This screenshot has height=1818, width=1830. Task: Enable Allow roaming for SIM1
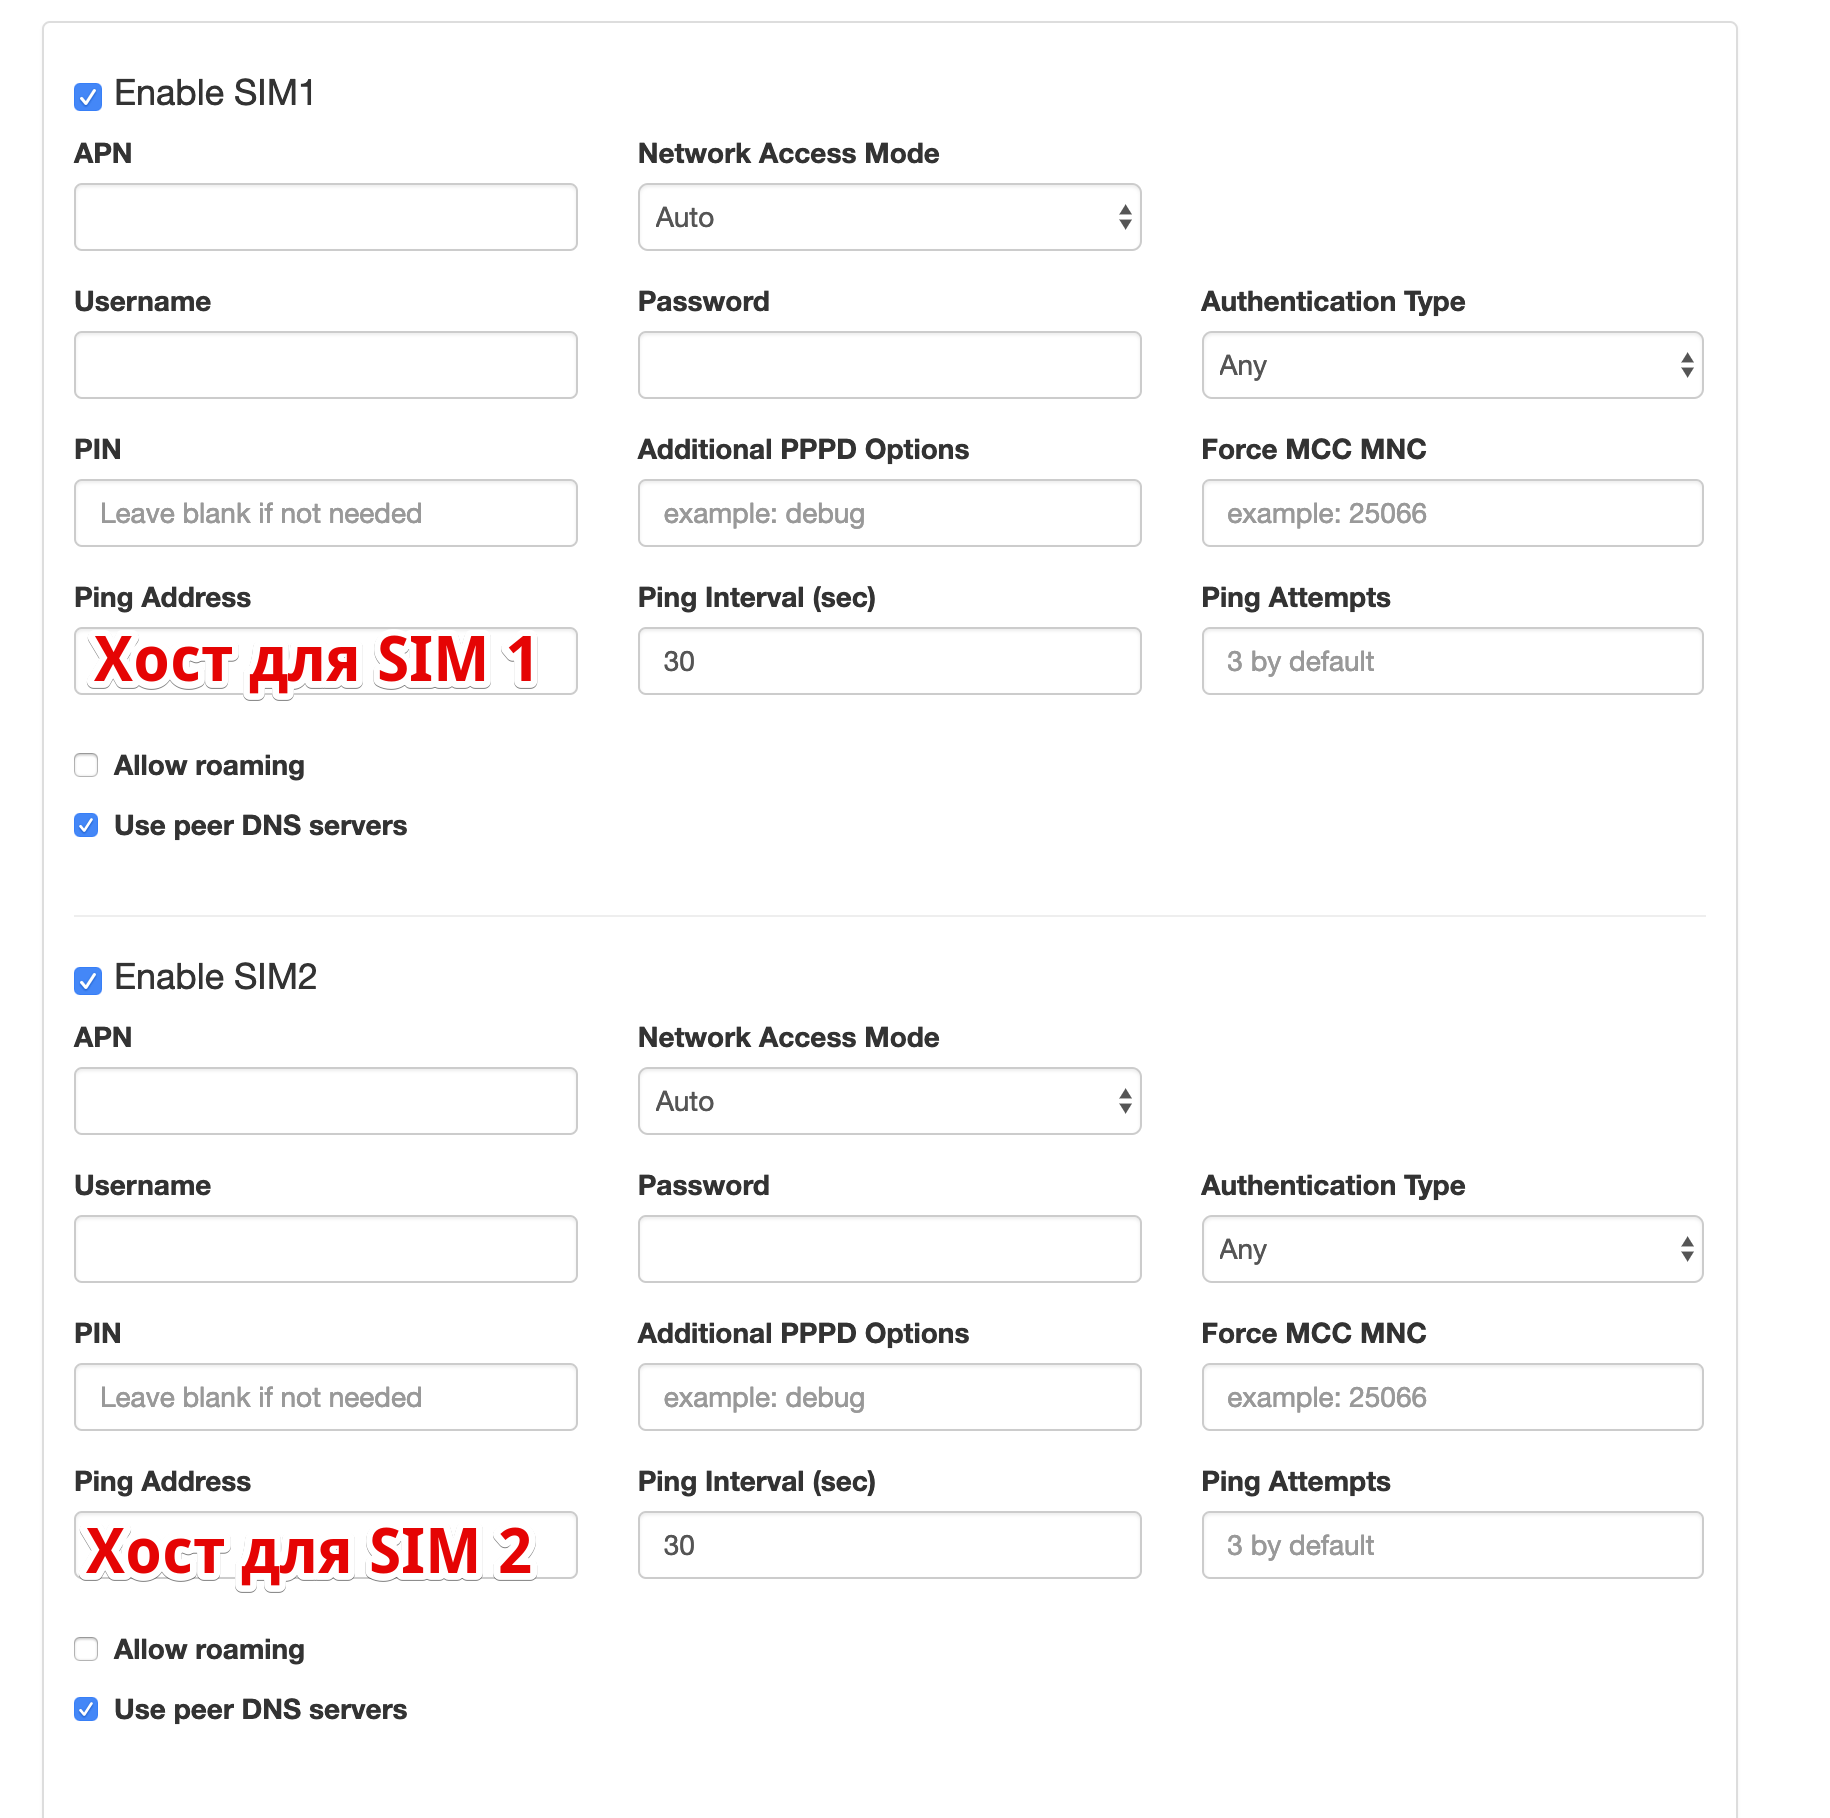tap(86, 766)
